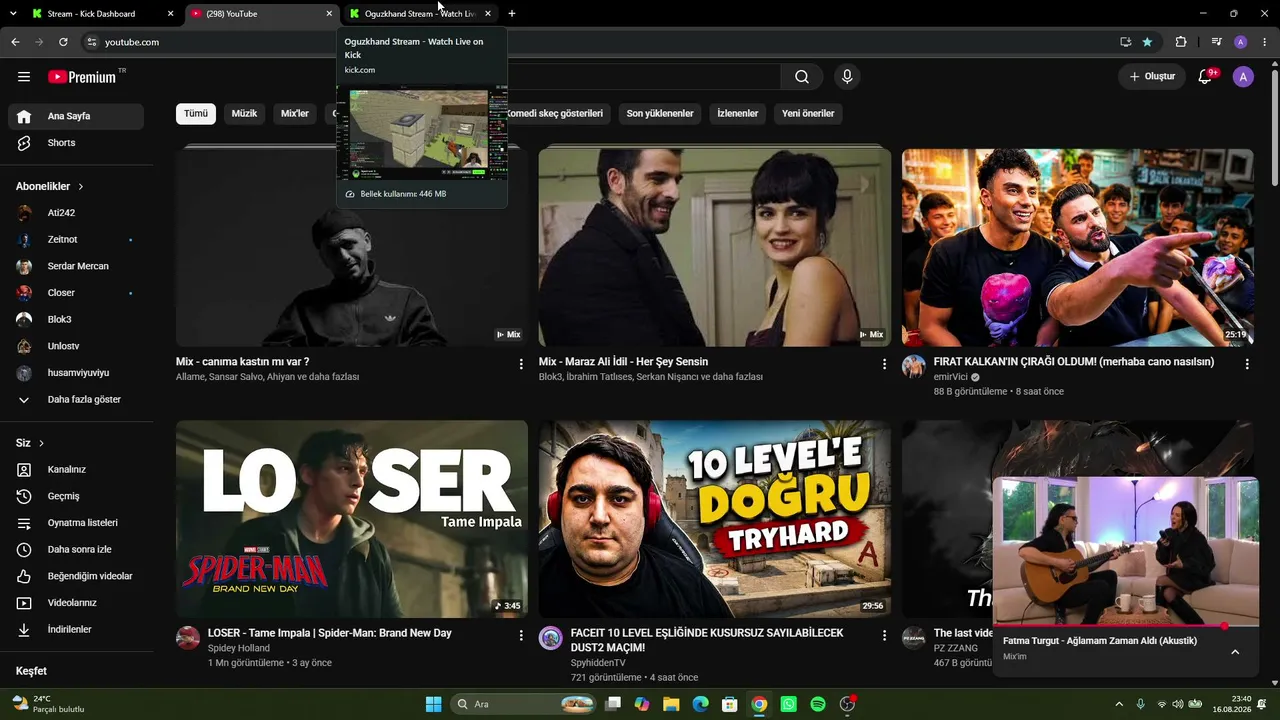The height and width of the screenshot is (720, 1280).
Task: Click the SpyhiddenTV channel avatar
Action: tap(551, 638)
